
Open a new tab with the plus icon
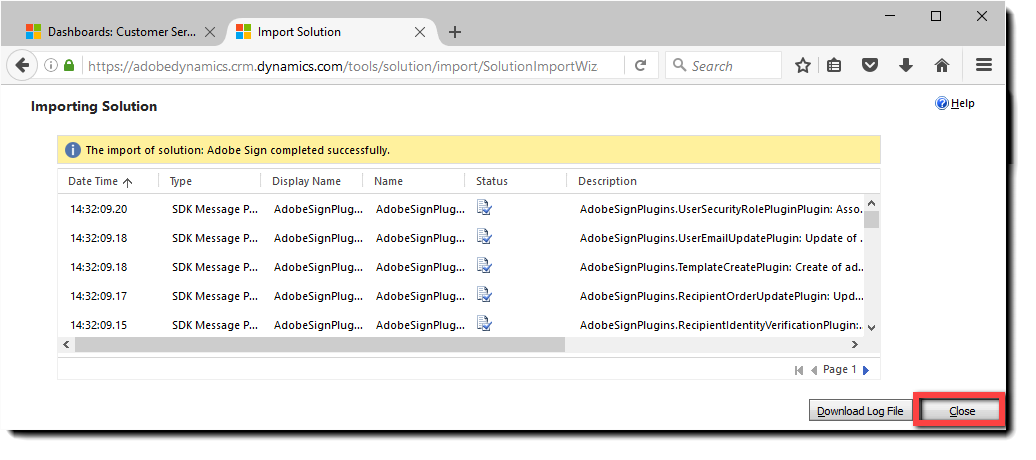tap(455, 32)
